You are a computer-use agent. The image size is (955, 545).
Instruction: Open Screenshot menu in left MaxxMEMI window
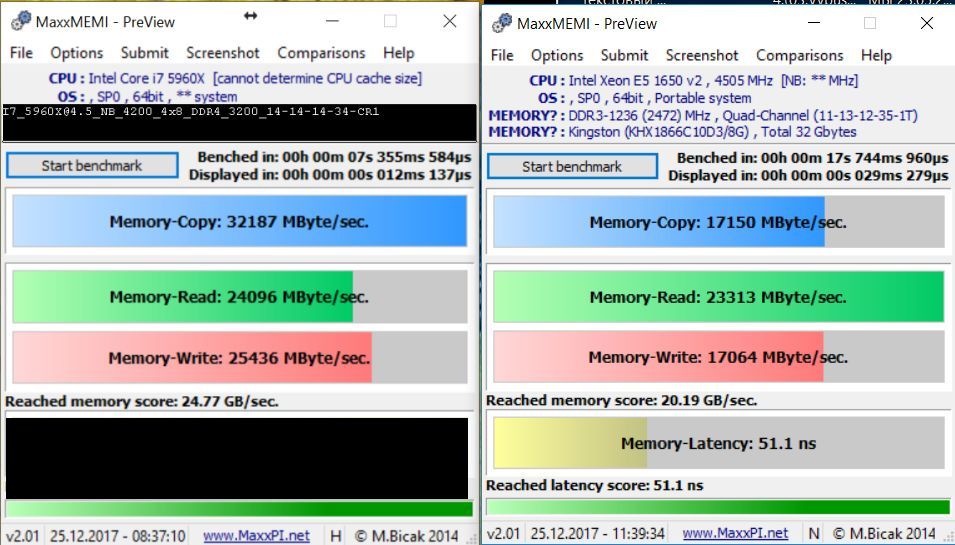(223, 53)
